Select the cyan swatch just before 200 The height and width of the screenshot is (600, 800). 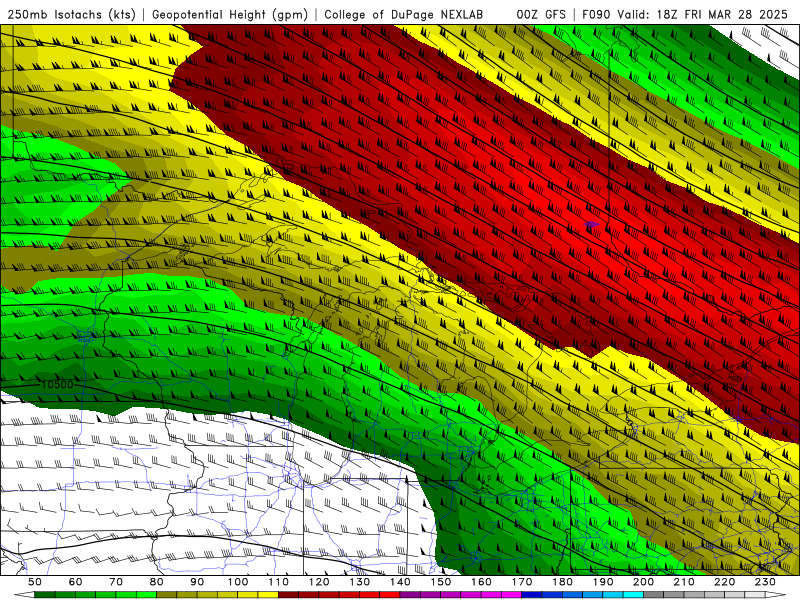coord(633,595)
